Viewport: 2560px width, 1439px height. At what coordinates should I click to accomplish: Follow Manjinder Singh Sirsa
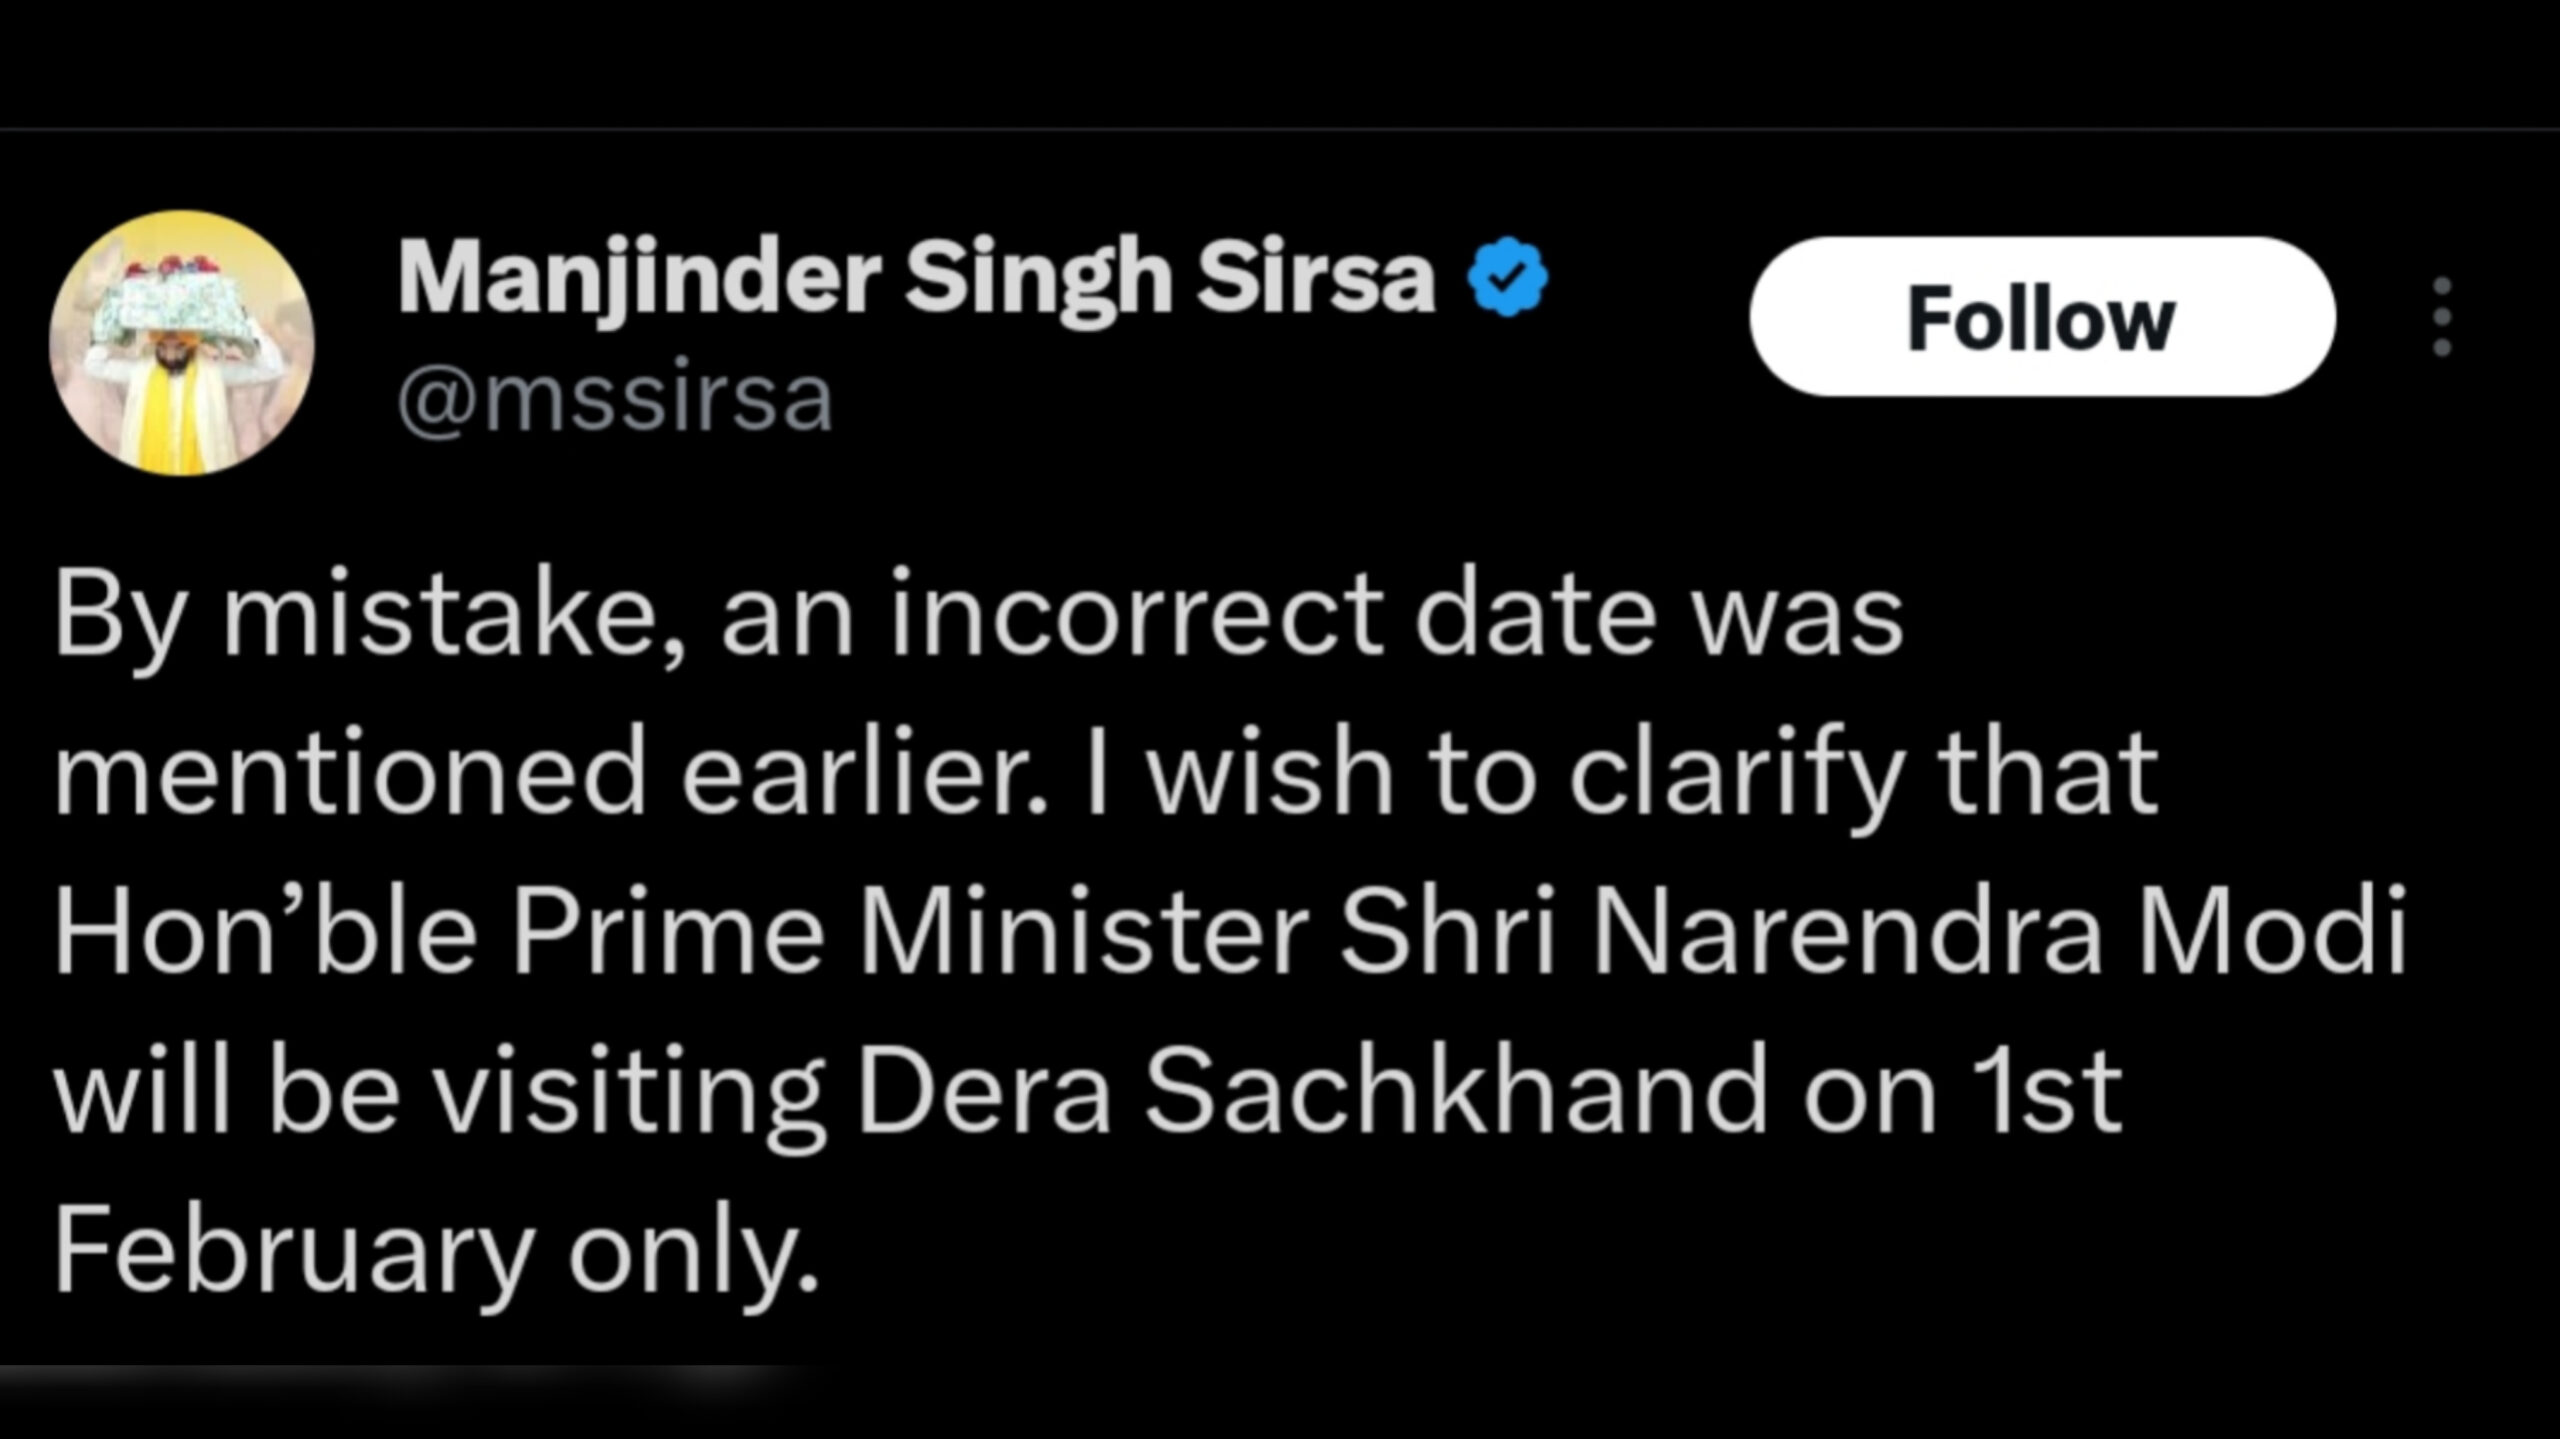(2041, 317)
